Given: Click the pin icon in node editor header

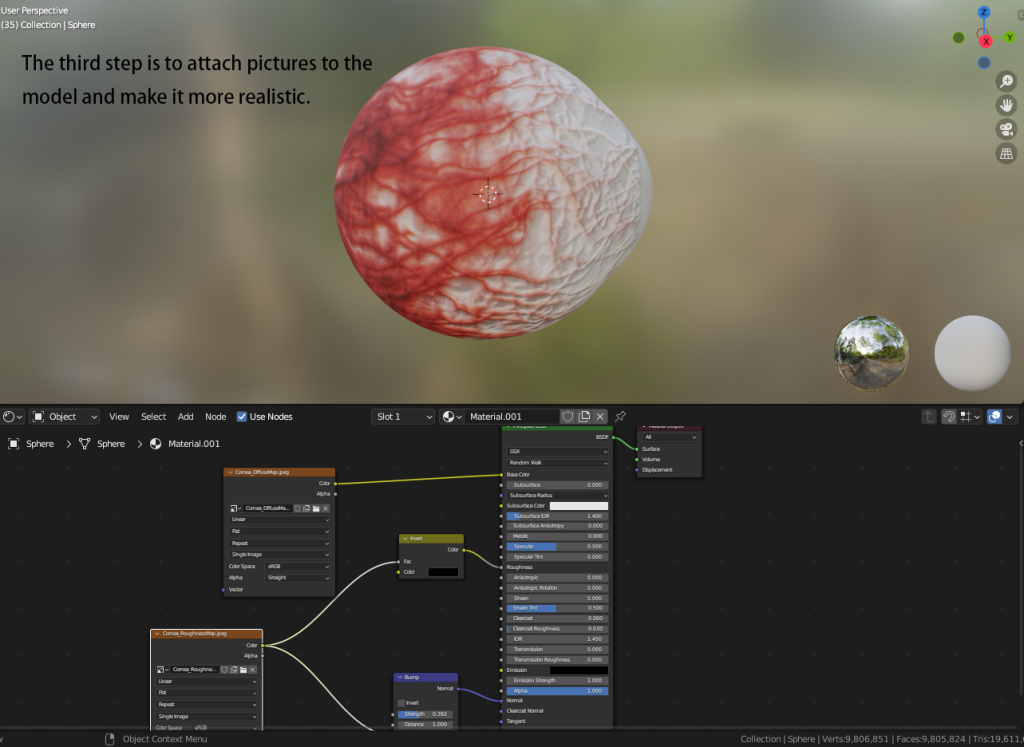Looking at the screenshot, I should tap(620, 417).
